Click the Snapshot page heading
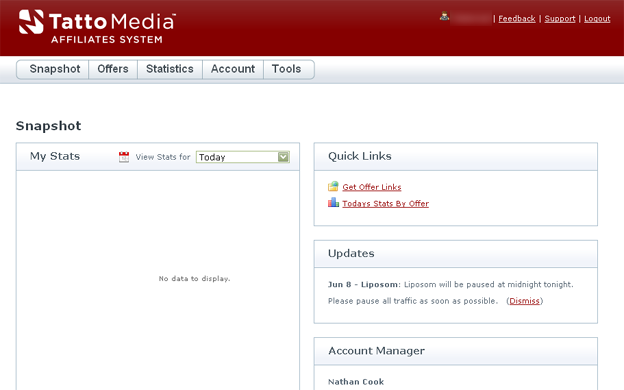 click(x=49, y=126)
